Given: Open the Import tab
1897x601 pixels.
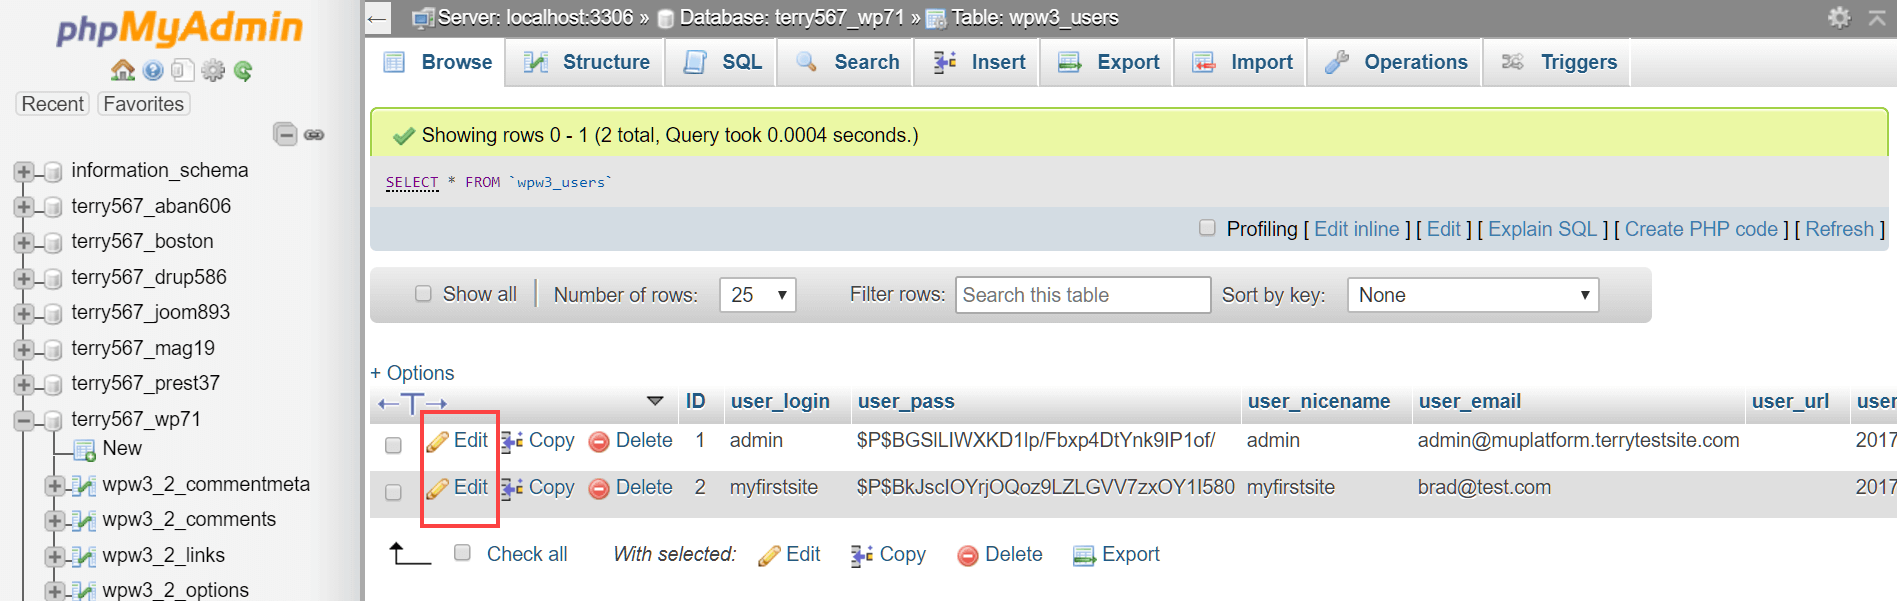Looking at the screenshot, I should (x=1241, y=62).
